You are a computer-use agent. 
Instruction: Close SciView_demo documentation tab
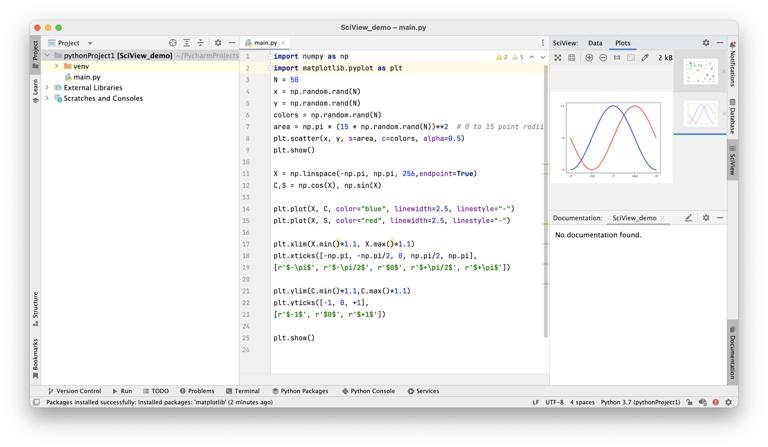[x=663, y=218]
